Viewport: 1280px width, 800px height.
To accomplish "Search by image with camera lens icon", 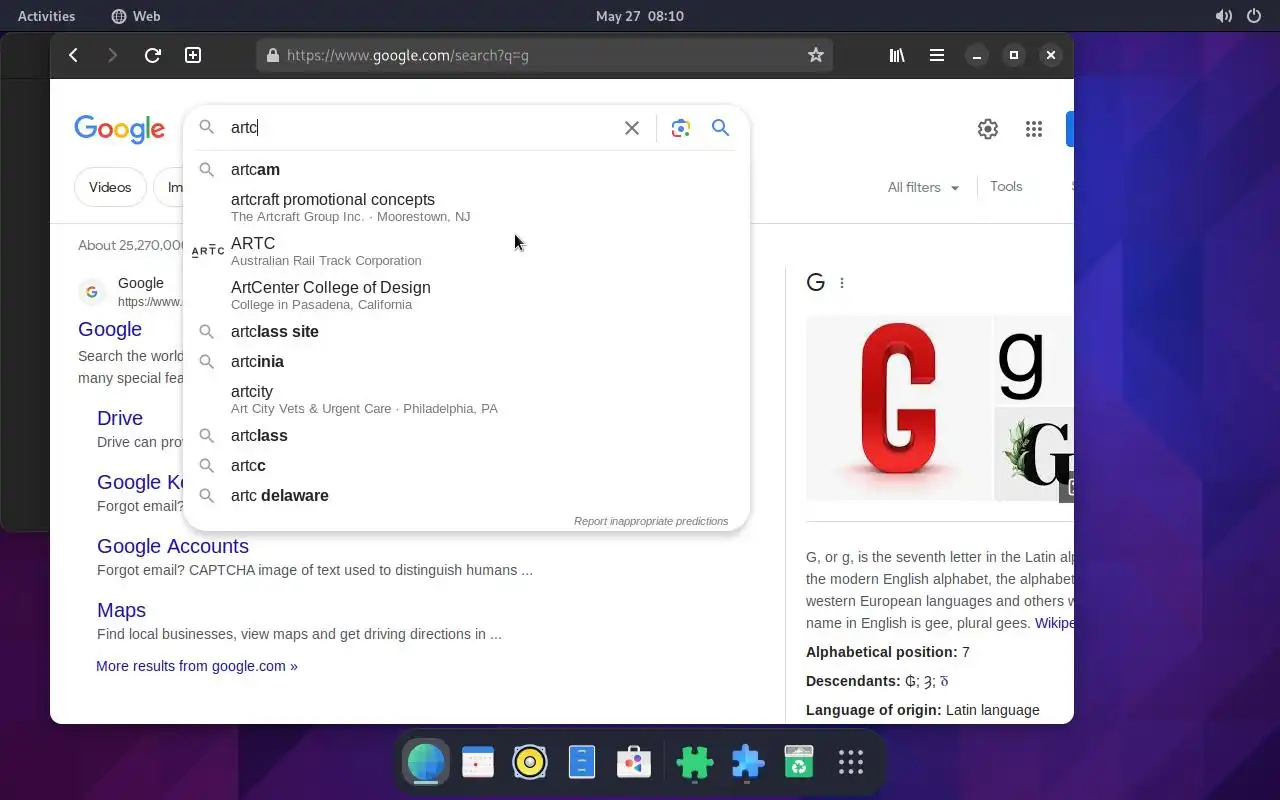I will (681, 128).
